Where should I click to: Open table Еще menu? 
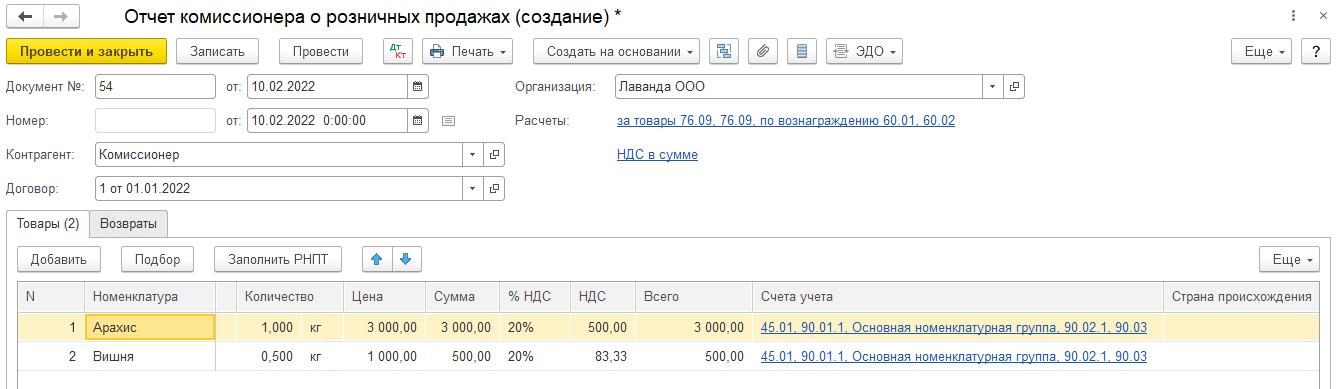pyautogui.click(x=1289, y=259)
